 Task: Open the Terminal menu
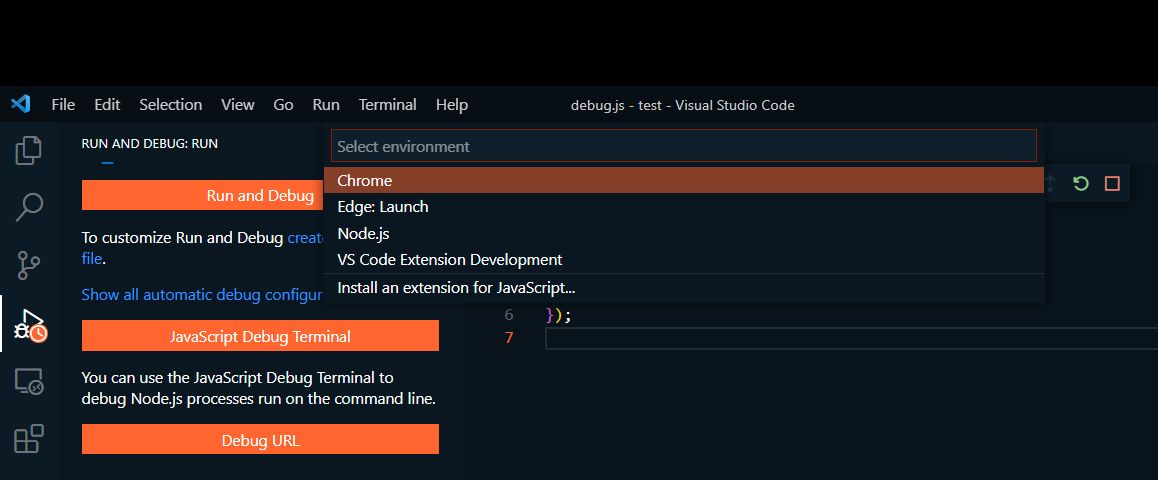388,105
